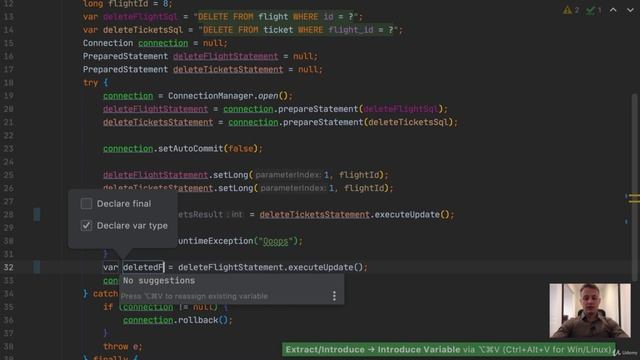Jump to previous highlighted problem arrow
Image resolution: width=640 pixels, height=360 pixels.
[613, 10]
